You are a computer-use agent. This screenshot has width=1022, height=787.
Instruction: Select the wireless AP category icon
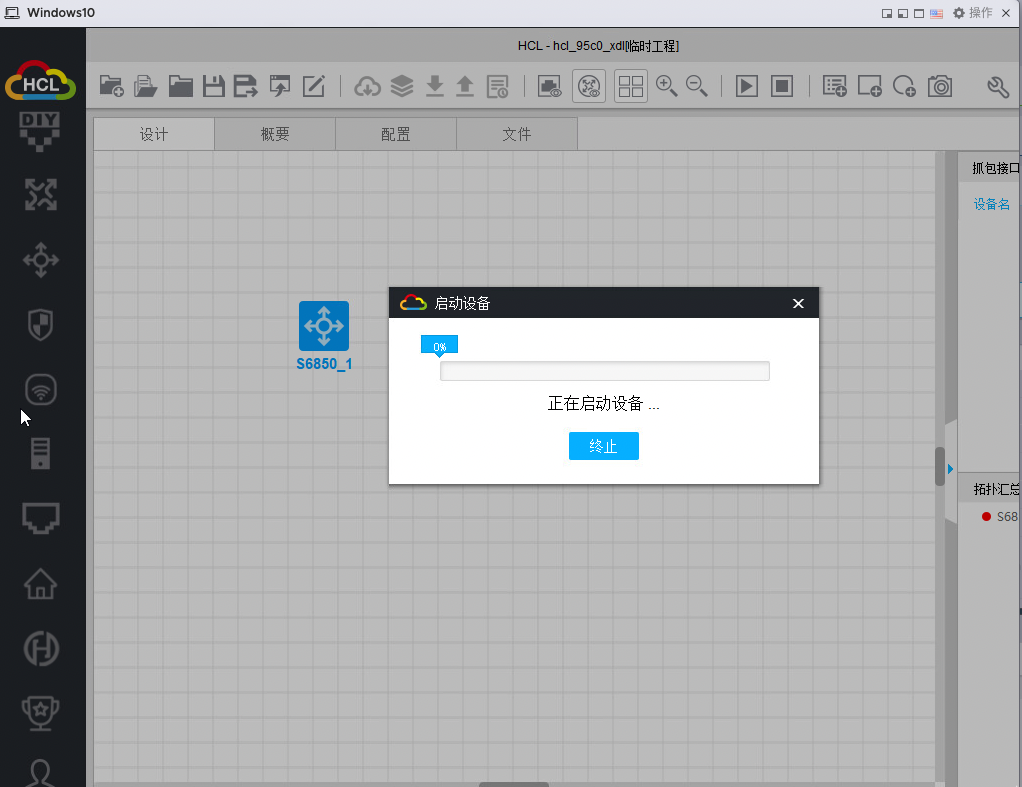[40, 389]
